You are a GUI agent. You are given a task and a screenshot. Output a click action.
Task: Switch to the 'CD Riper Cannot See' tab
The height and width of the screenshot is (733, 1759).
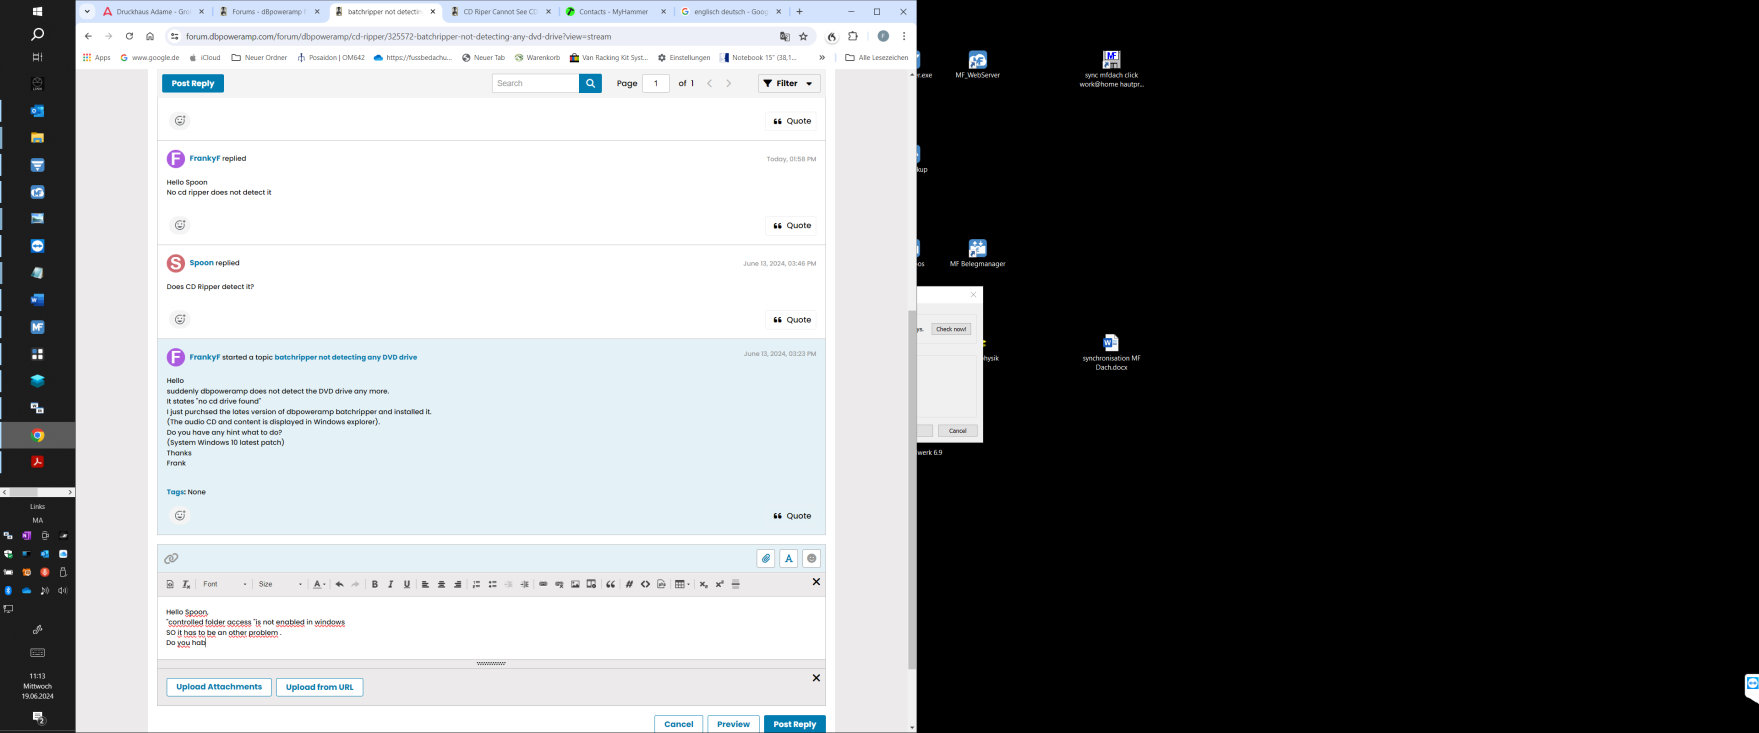click(500, 12)
